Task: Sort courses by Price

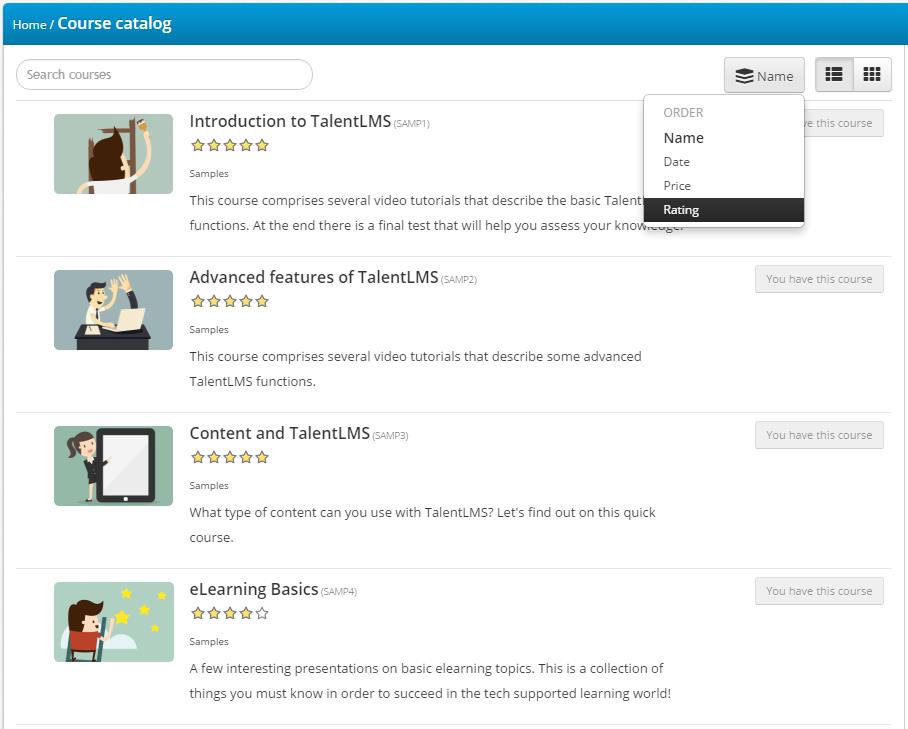Action: [x=723, y=186]
